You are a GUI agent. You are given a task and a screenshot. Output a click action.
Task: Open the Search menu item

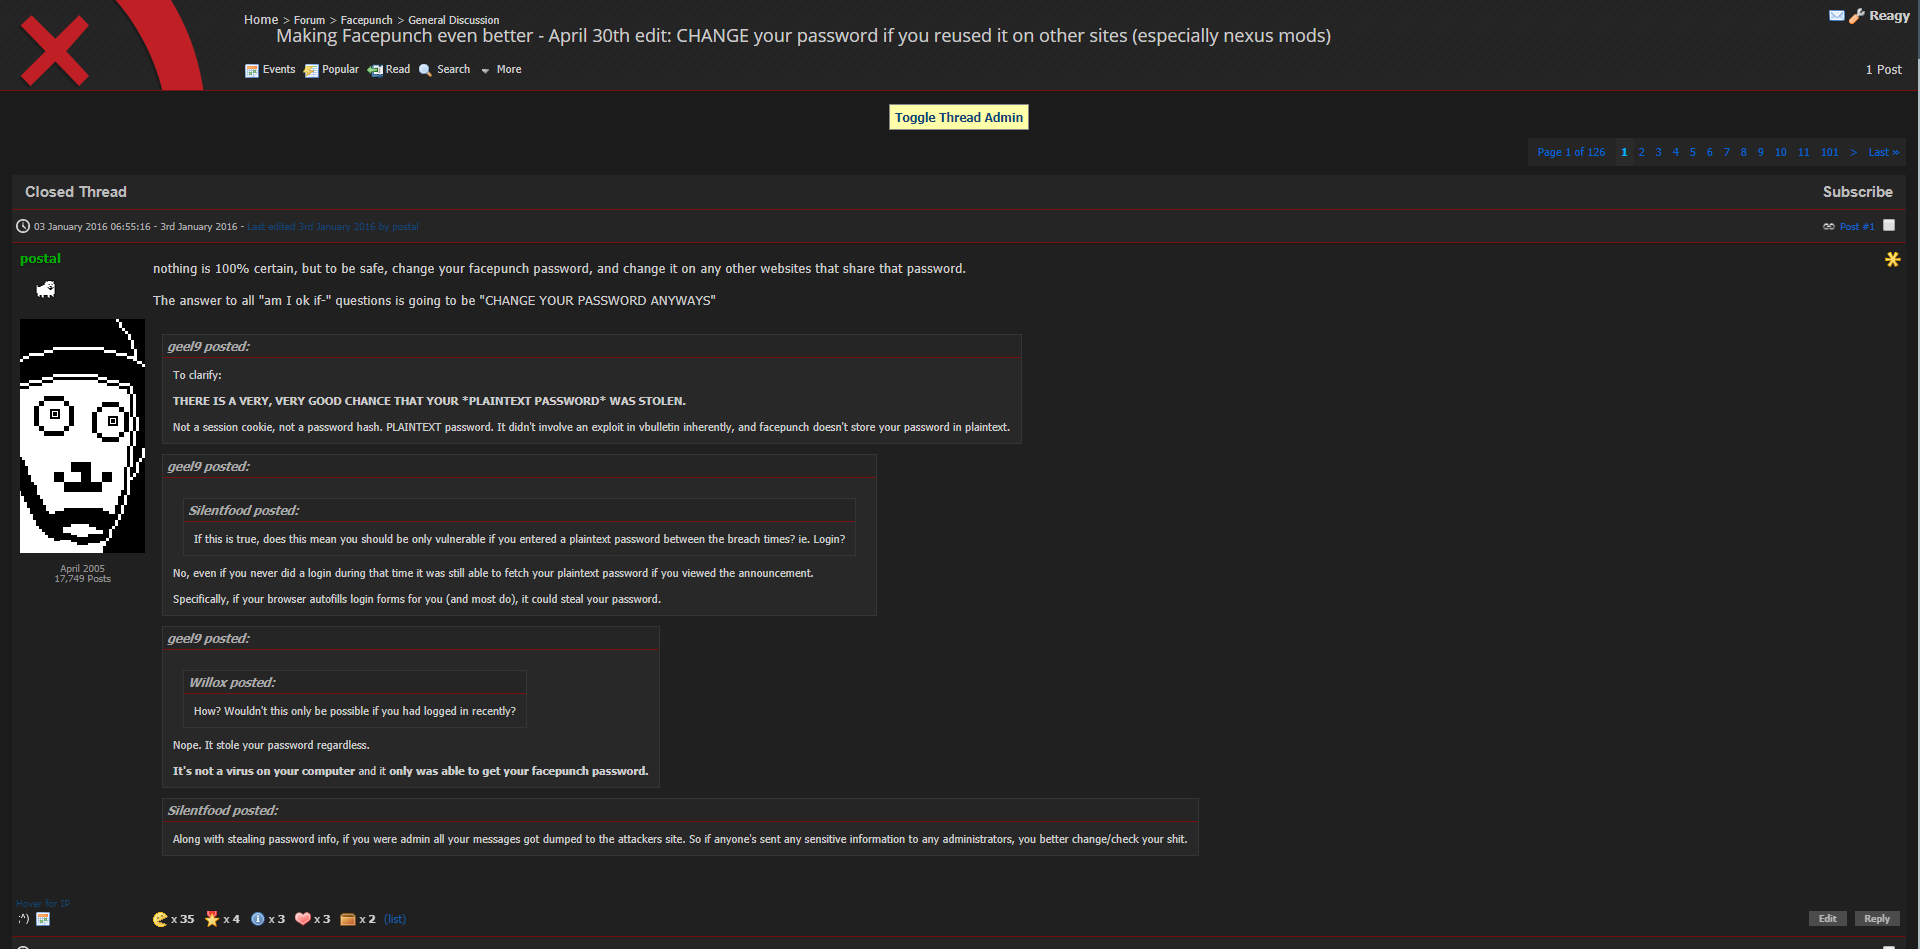click(453, 70)
